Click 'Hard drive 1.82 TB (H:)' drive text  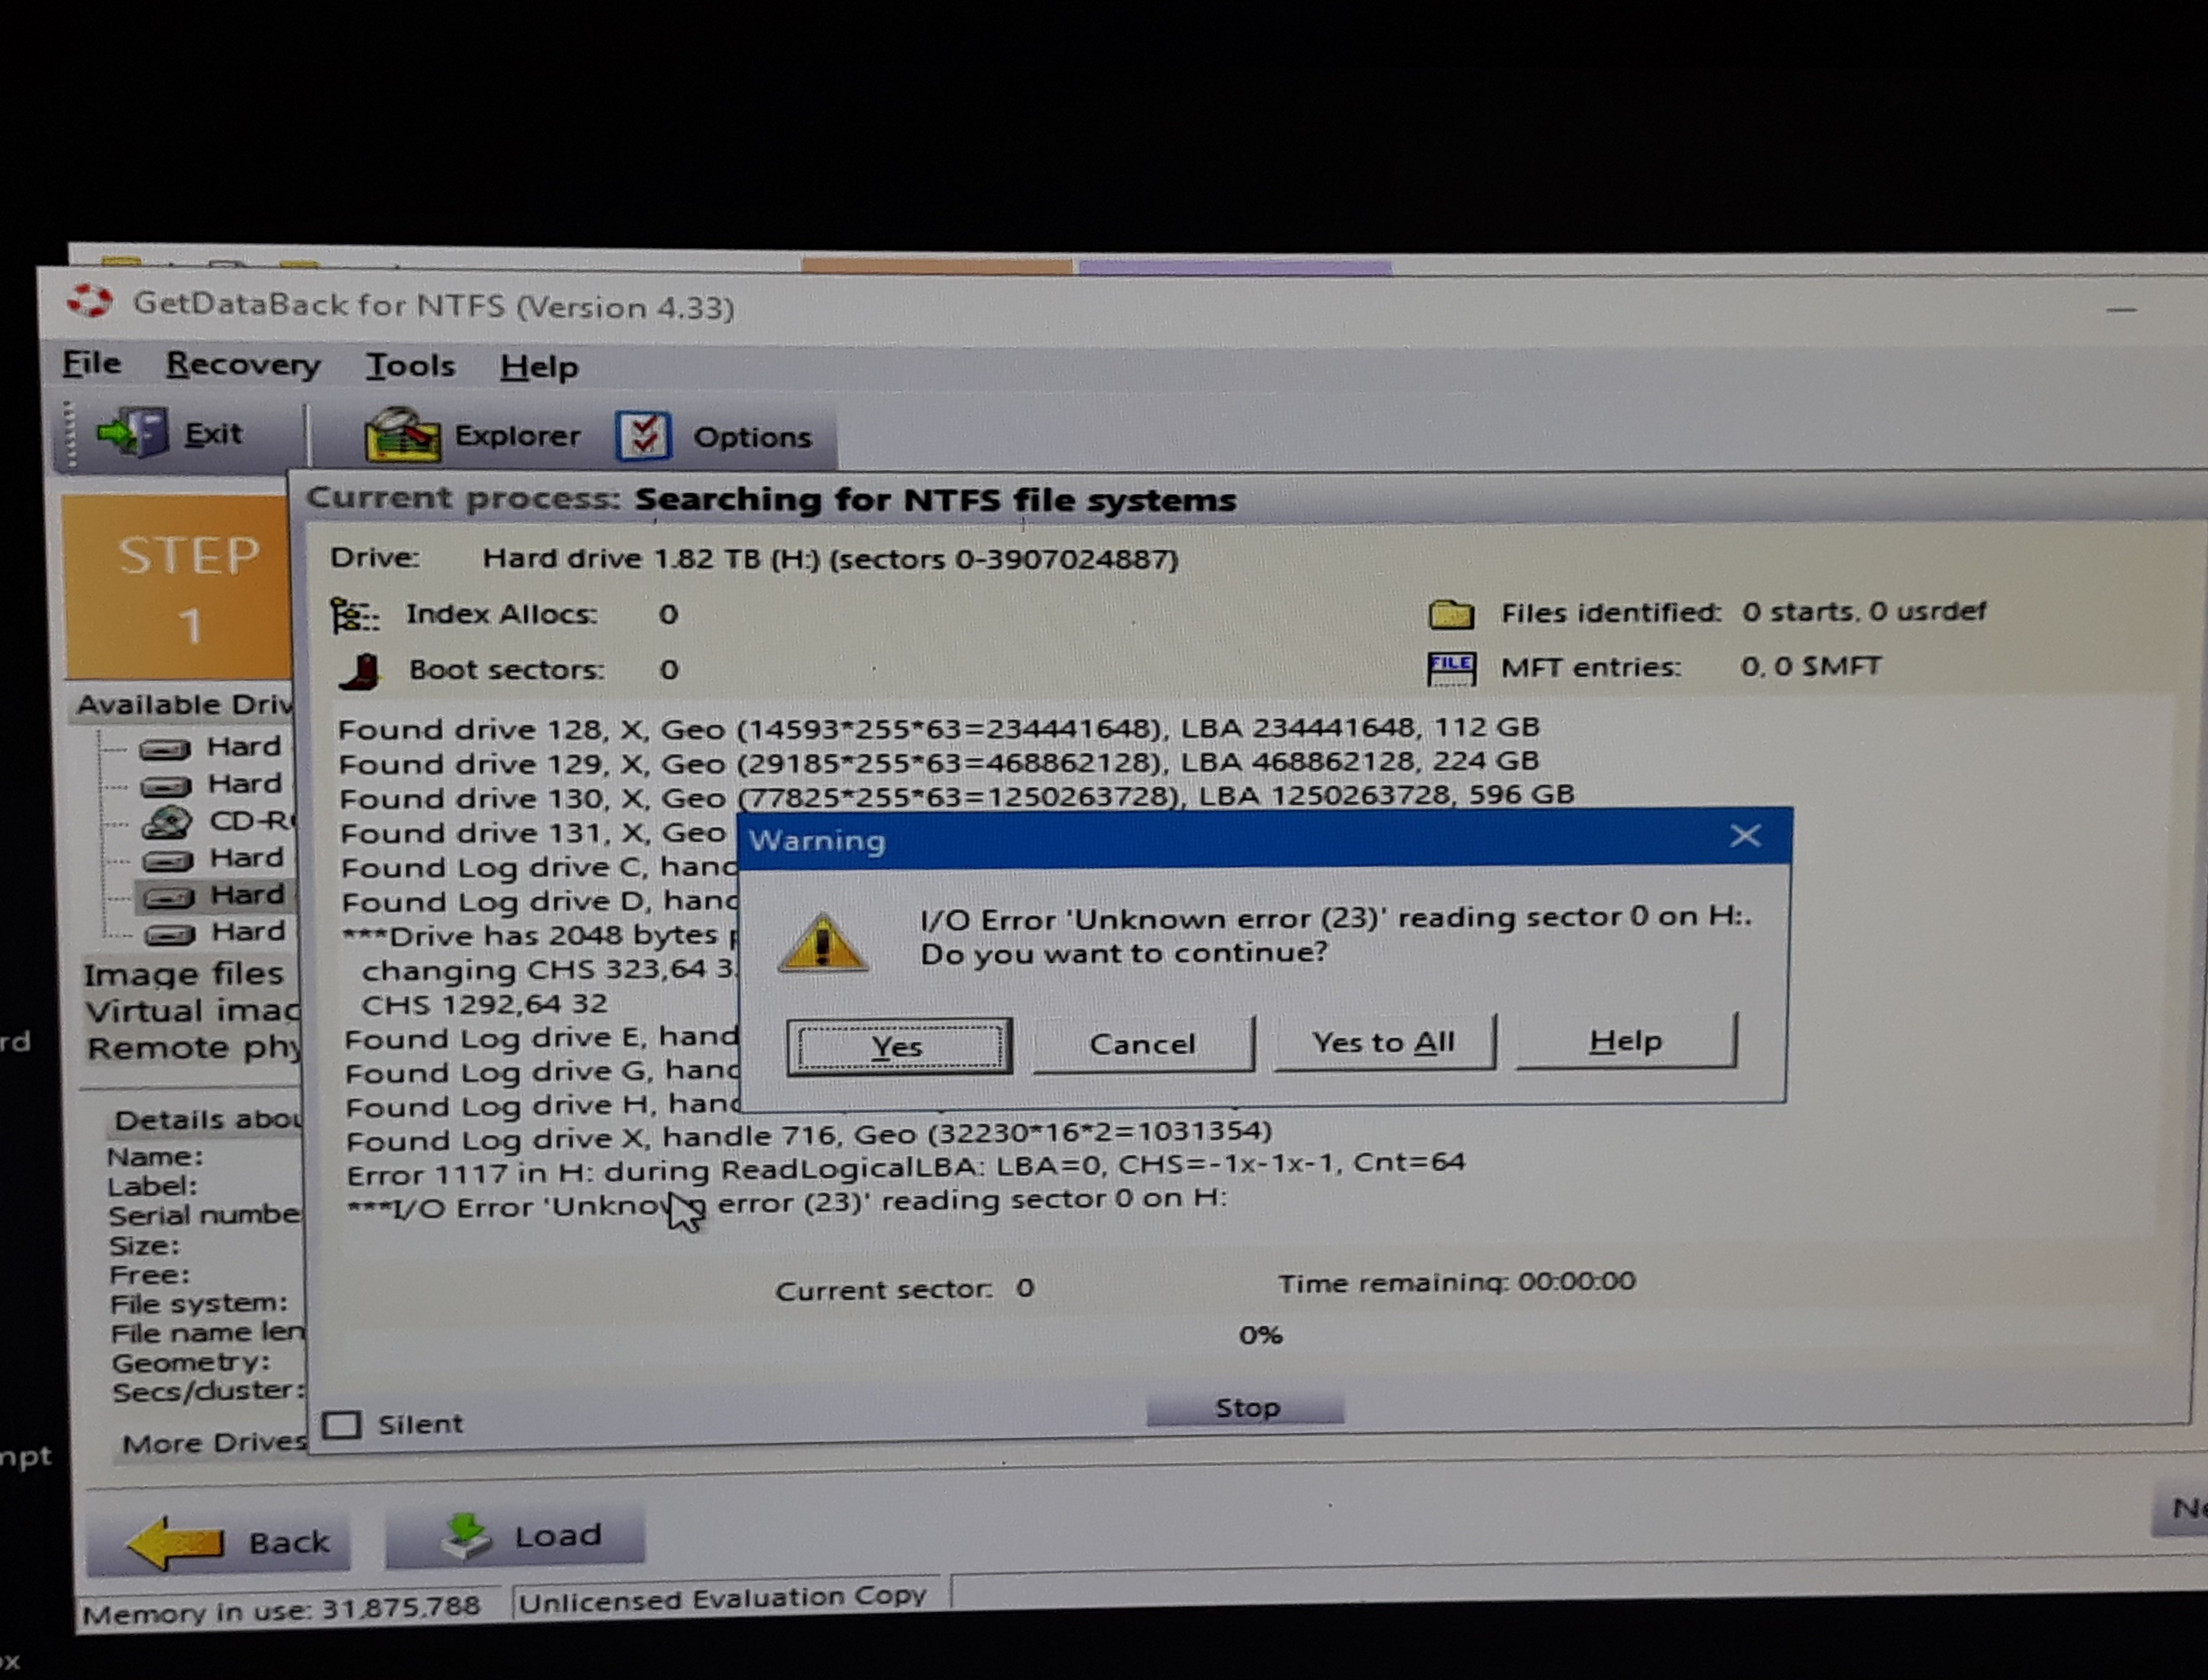point(830,559)
